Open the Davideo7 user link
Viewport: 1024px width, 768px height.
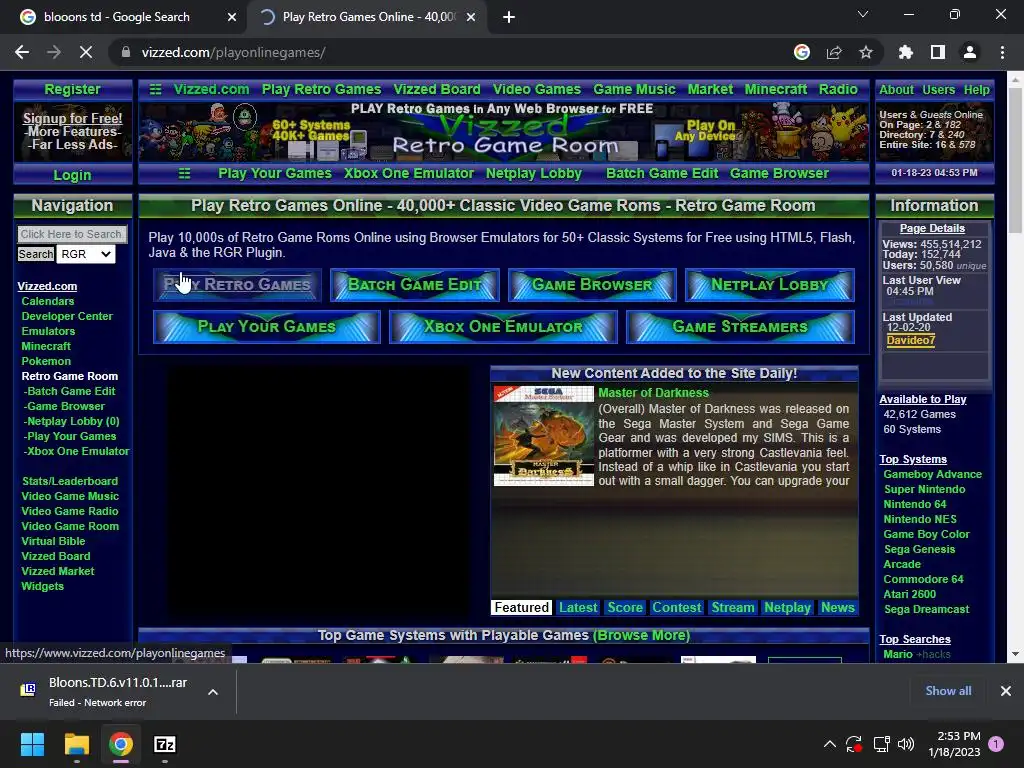[910, 340]
